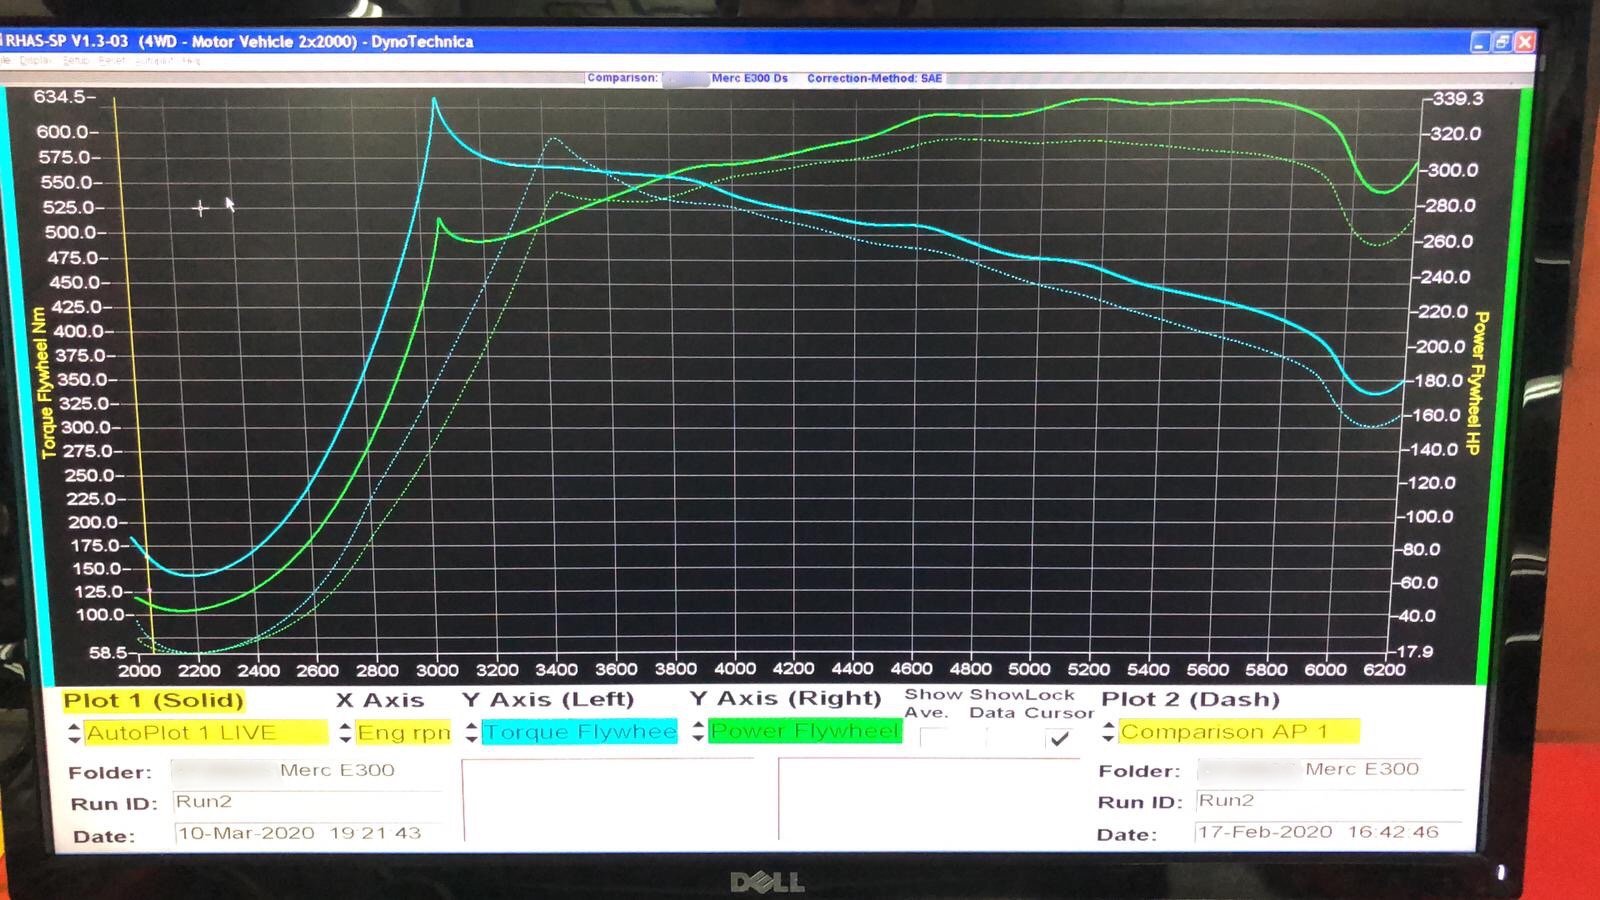The width and height of the screenshot is (1600, 900).
Task: Click the X Axis stepper arrows
Action: [x=345, y=732]
